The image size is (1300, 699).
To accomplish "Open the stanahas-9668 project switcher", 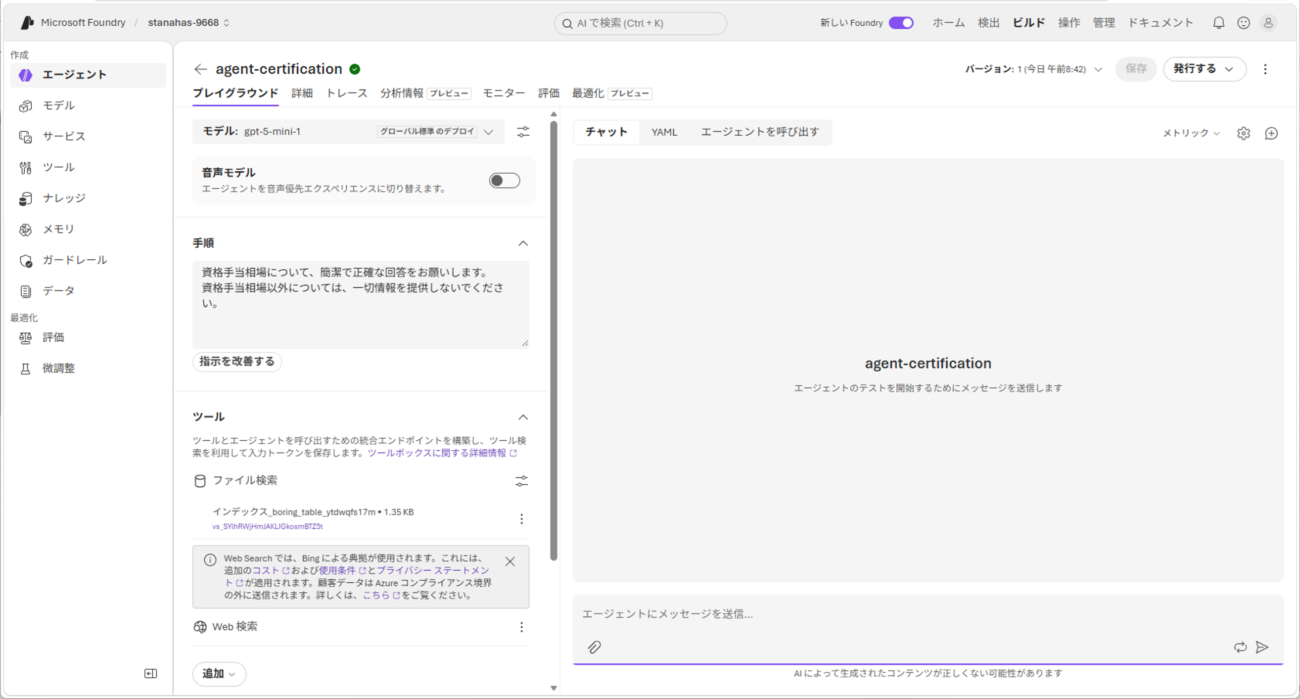I will pos(189,22).
